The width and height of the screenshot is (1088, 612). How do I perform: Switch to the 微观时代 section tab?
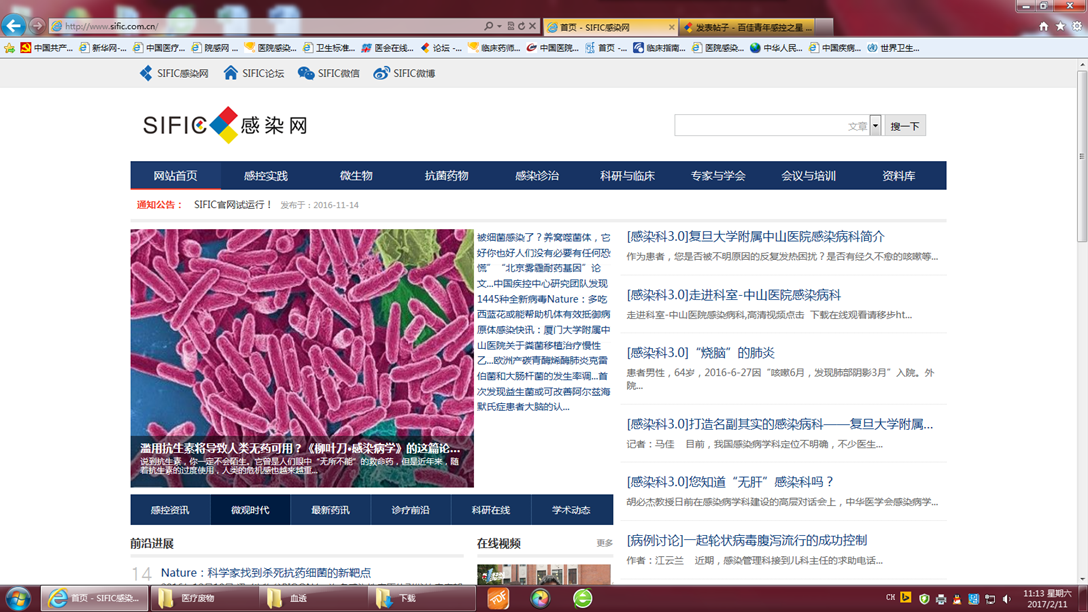pos(249,509)
